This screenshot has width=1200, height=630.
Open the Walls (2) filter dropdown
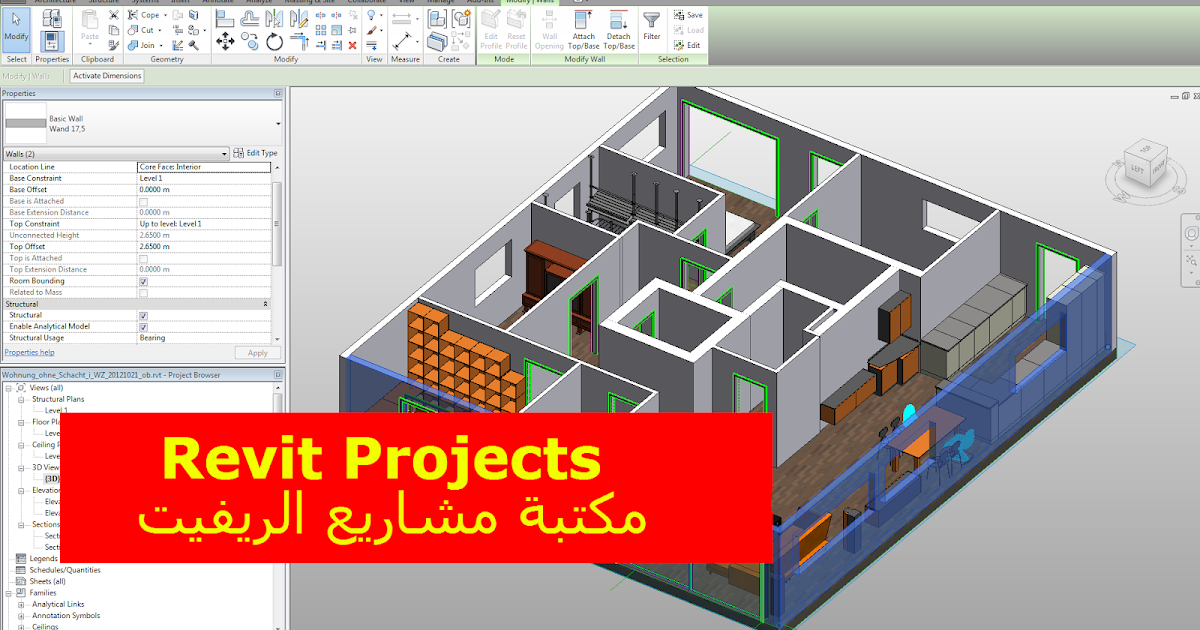point(223,153)
